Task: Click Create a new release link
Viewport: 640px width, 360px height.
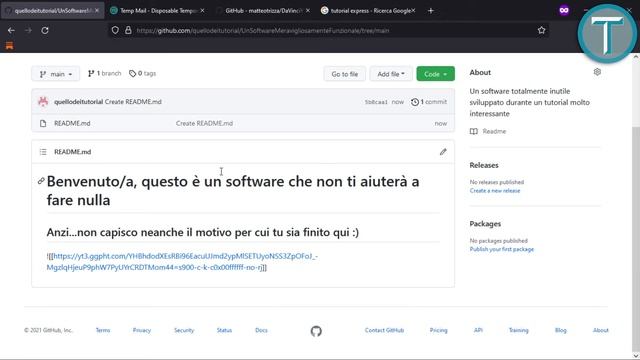Action: click(x=495, y=191)
